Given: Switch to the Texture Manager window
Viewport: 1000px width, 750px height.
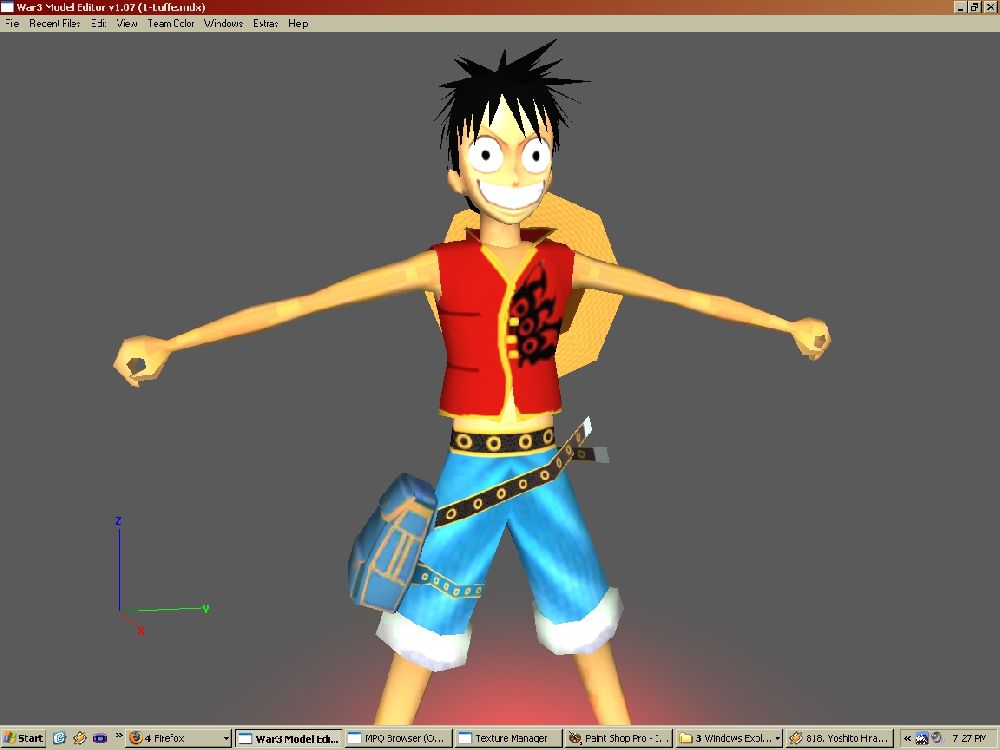Looking at the screenshot, I should pos(509,739).
